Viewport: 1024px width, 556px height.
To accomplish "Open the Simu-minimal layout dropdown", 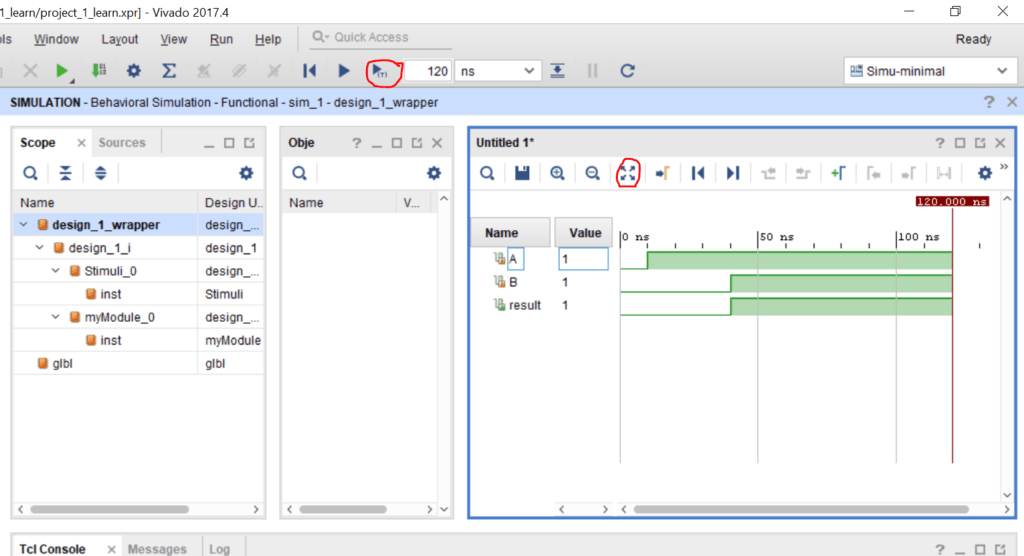I will coord(929,71).
